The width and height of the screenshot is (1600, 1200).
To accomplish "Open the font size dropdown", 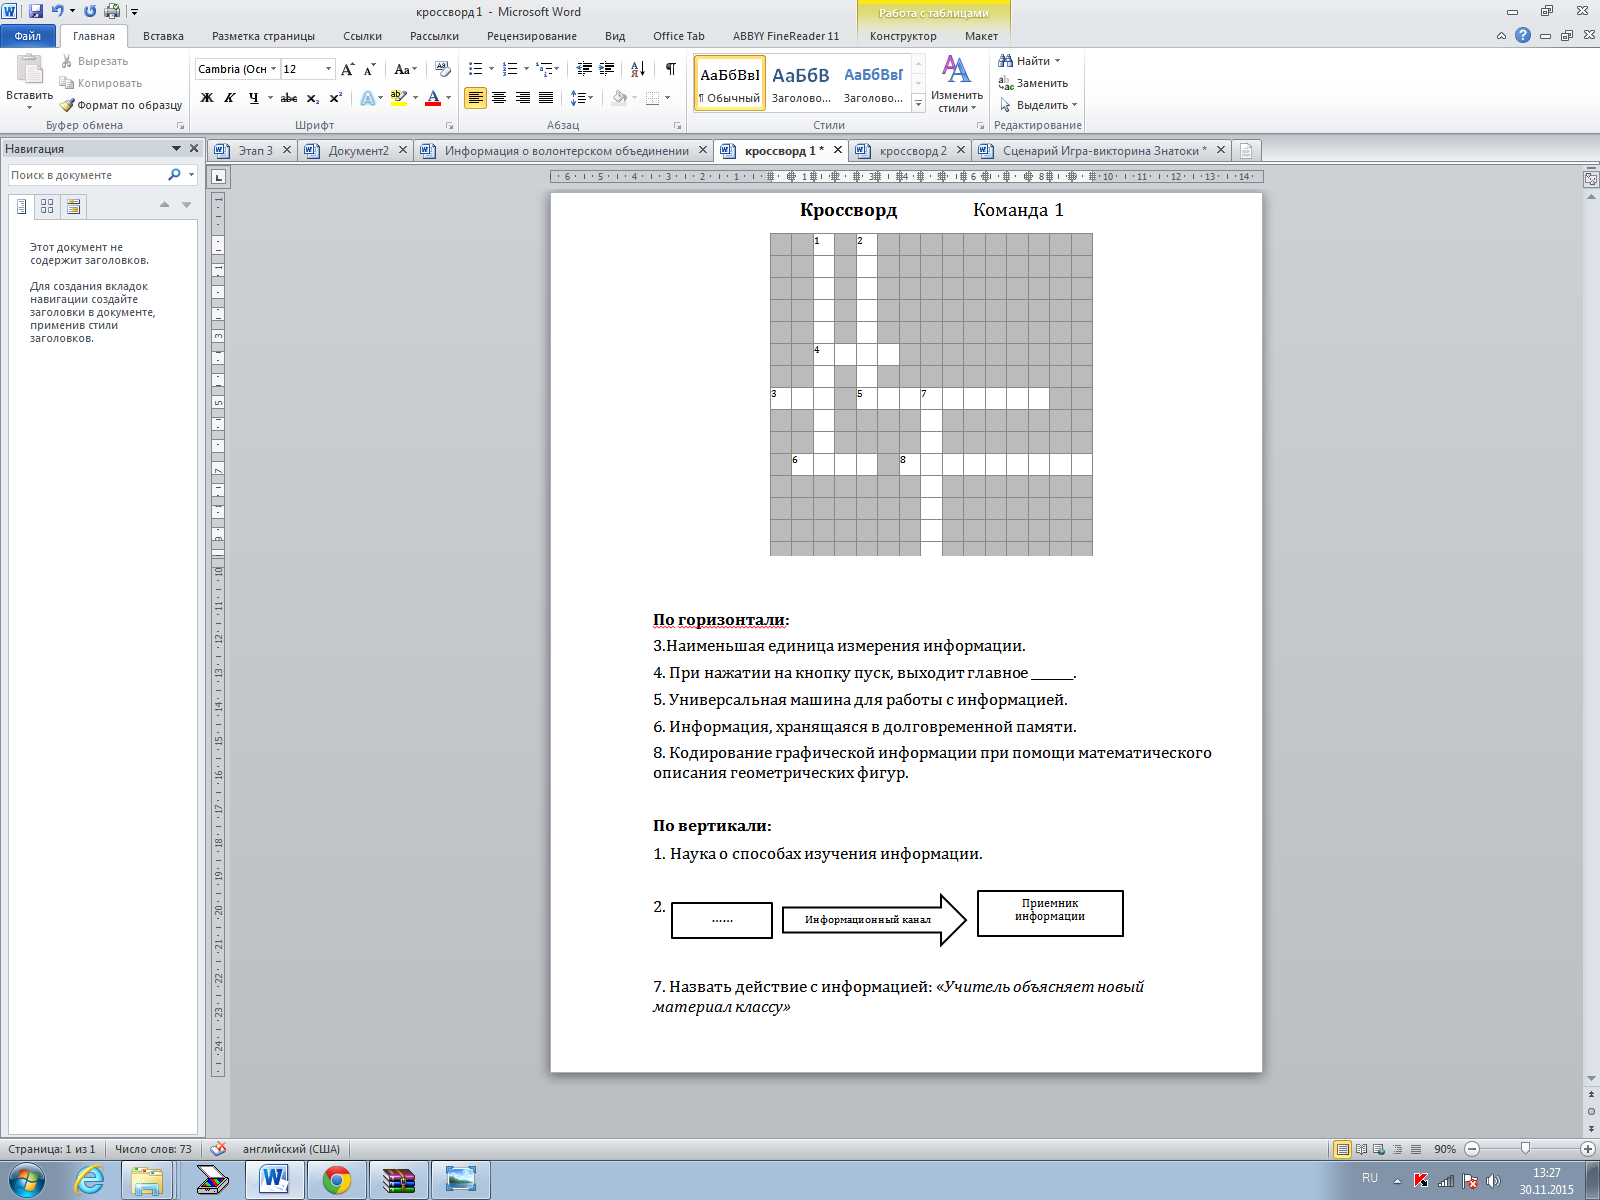I will tap(328, 69).
